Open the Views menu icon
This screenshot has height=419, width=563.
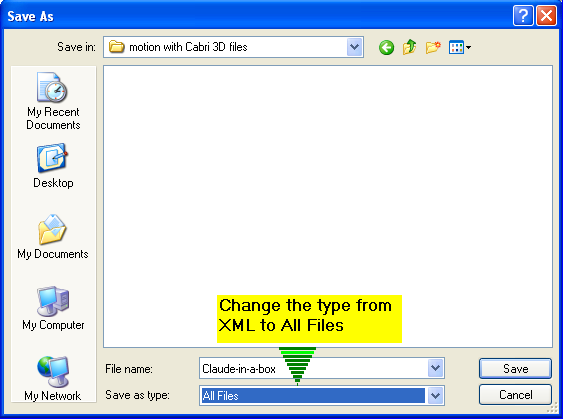pos(460,47)
